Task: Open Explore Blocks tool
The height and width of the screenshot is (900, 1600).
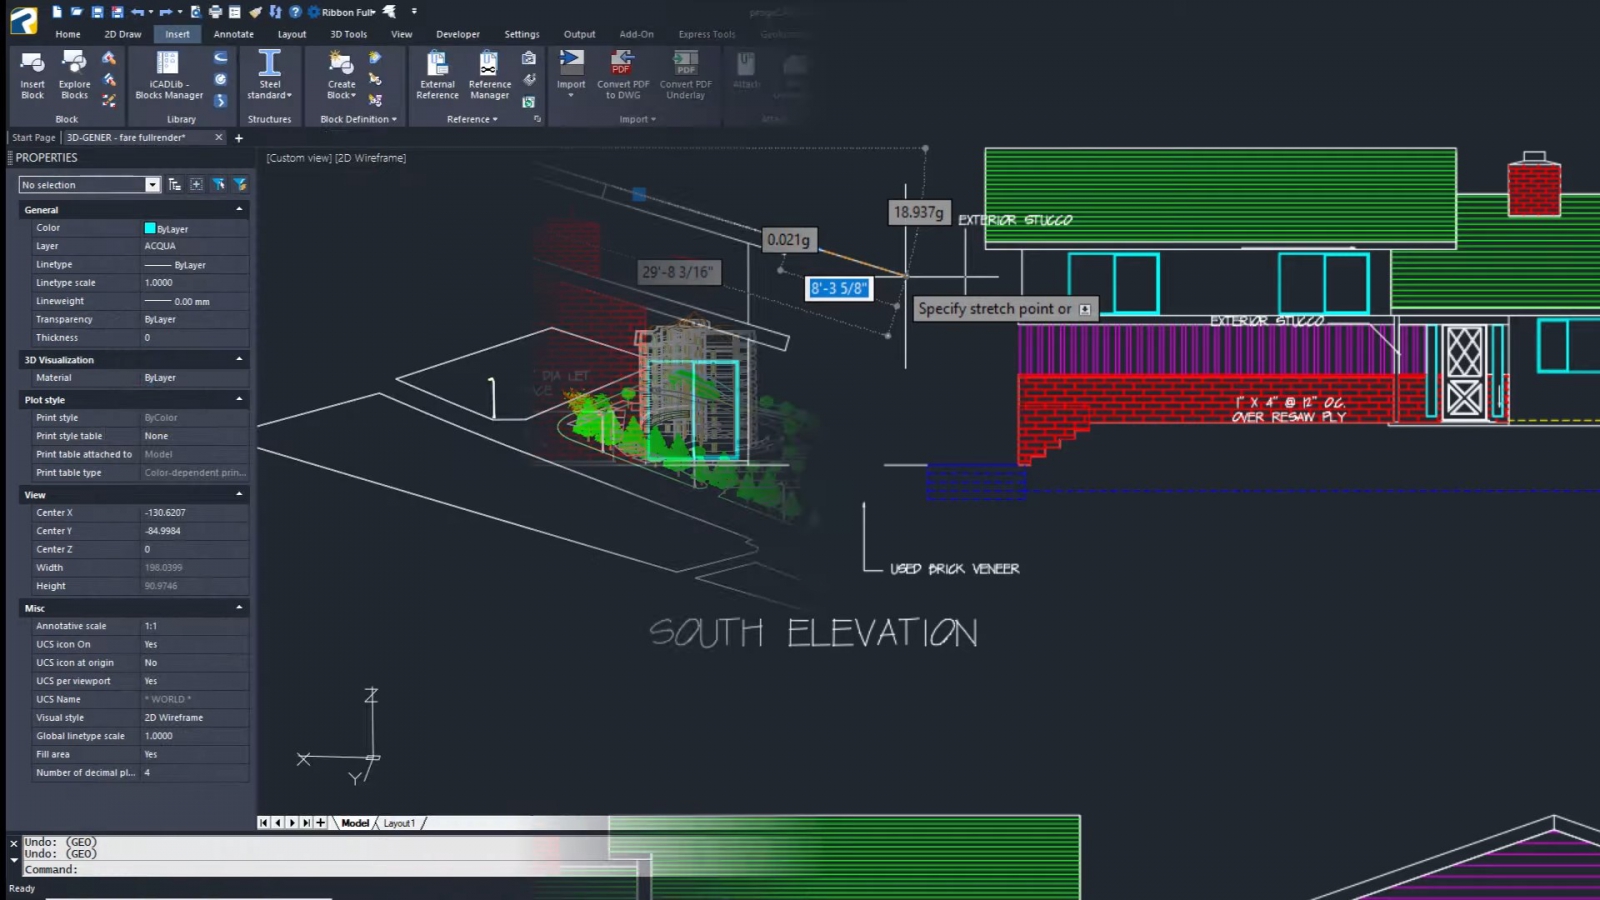Action: point(74,74)
